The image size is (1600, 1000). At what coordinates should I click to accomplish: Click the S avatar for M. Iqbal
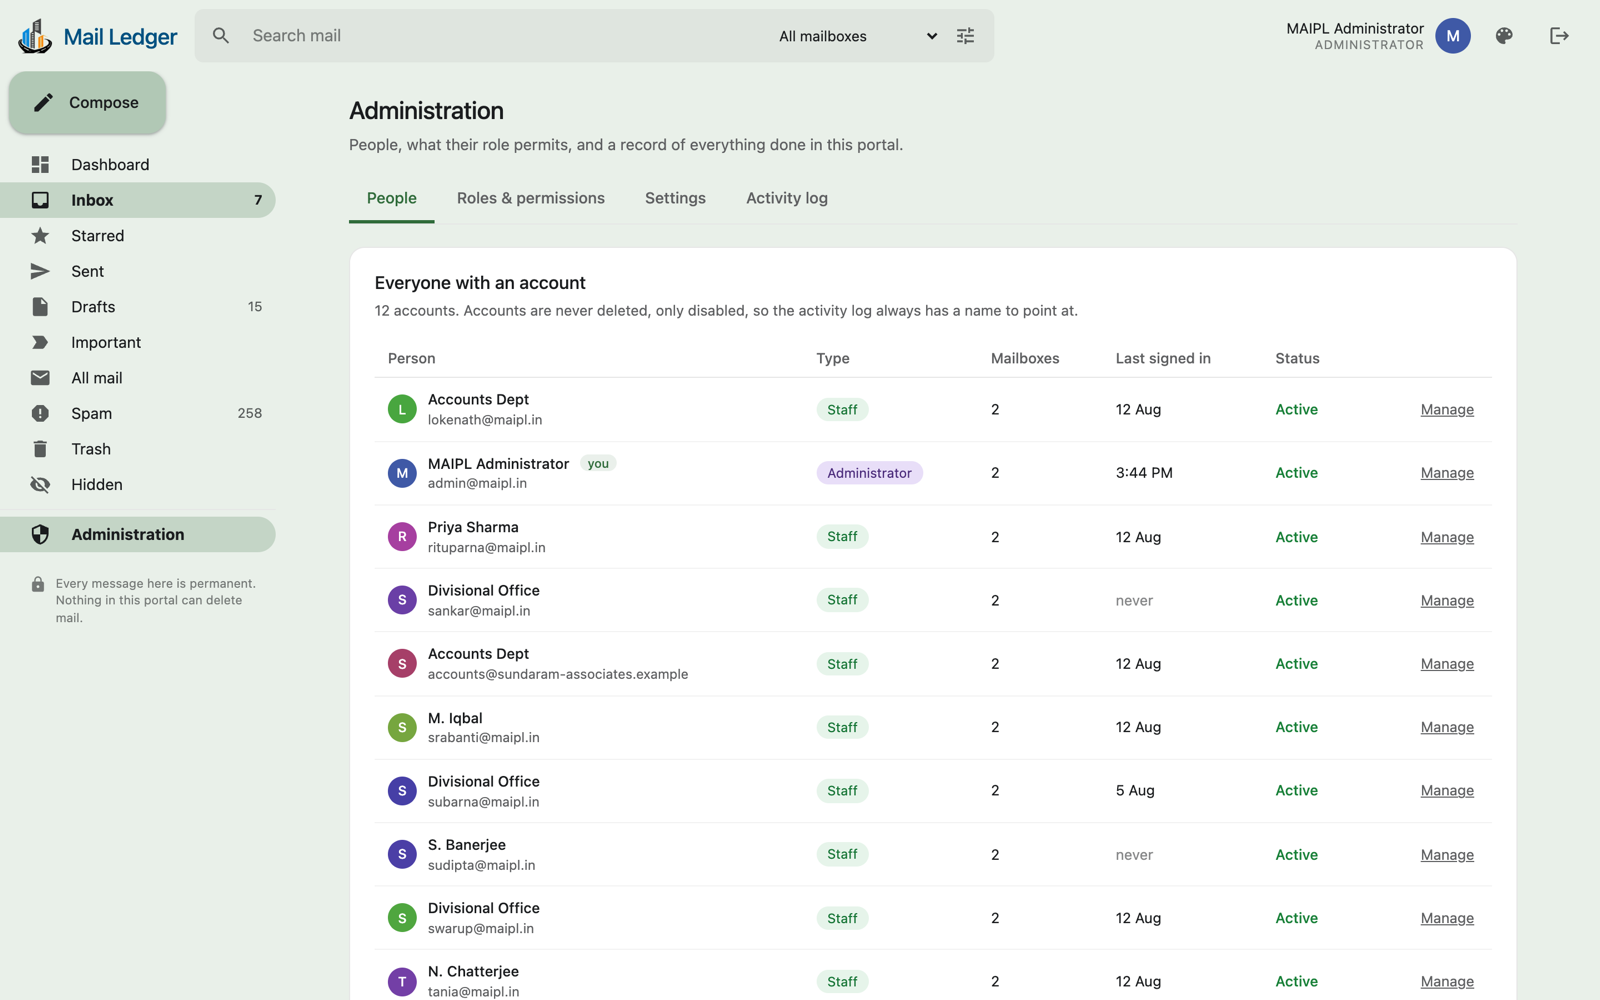click(402, 727)
